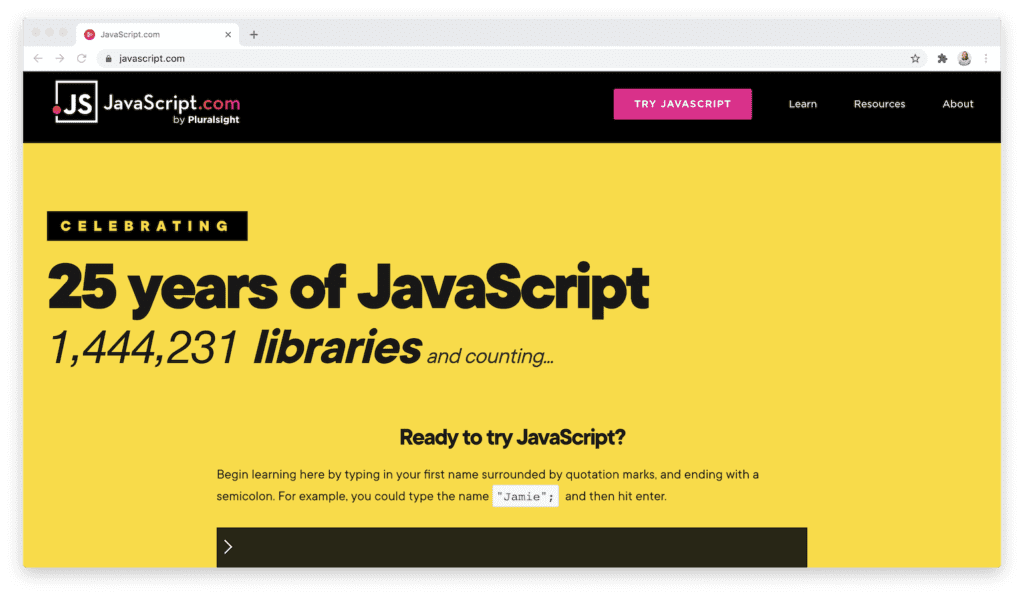Open the extensions puzzle-piece icon
Image resolution: width=1024 pixels, height=596 pixels.
coord(942,59)
